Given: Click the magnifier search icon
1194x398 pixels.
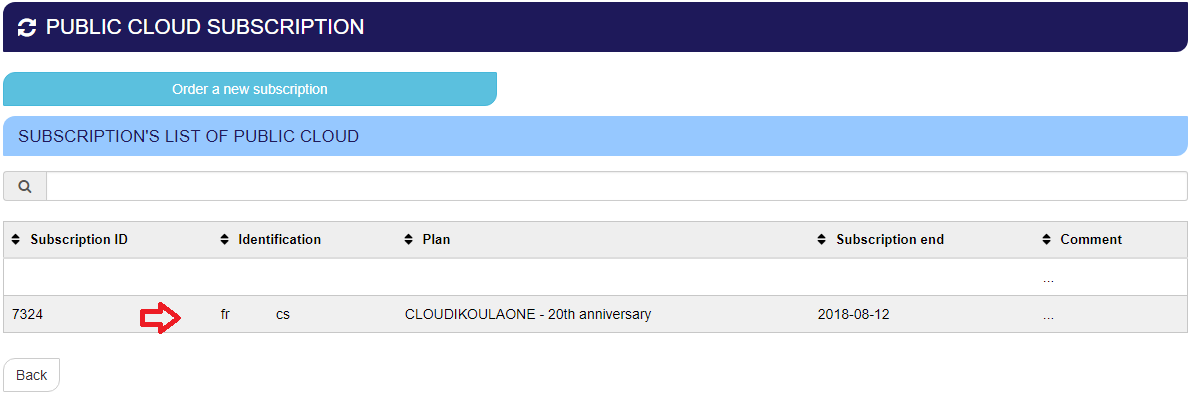Looking at the screenshot, I should coord(25,186).
